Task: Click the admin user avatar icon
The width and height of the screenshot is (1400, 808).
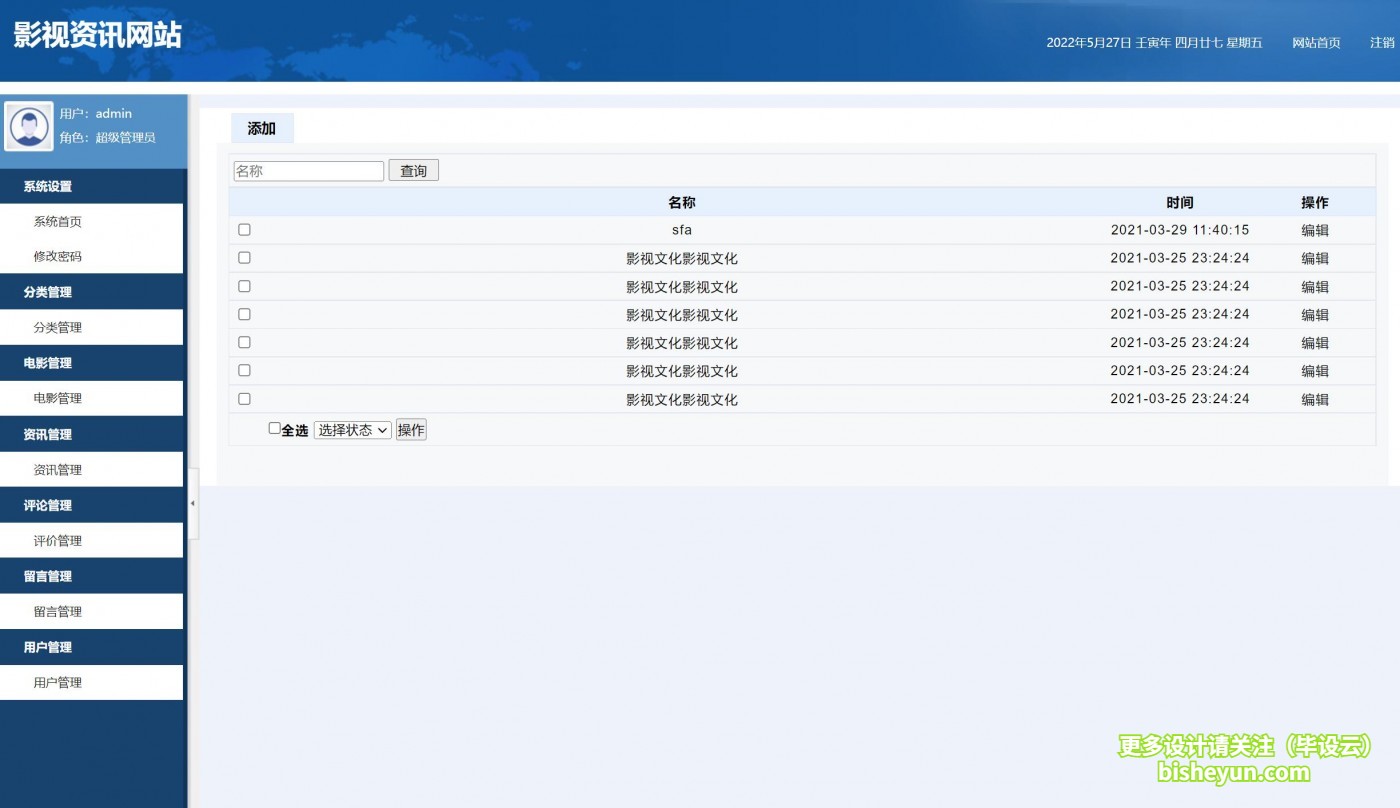Action: pos(30,127)
